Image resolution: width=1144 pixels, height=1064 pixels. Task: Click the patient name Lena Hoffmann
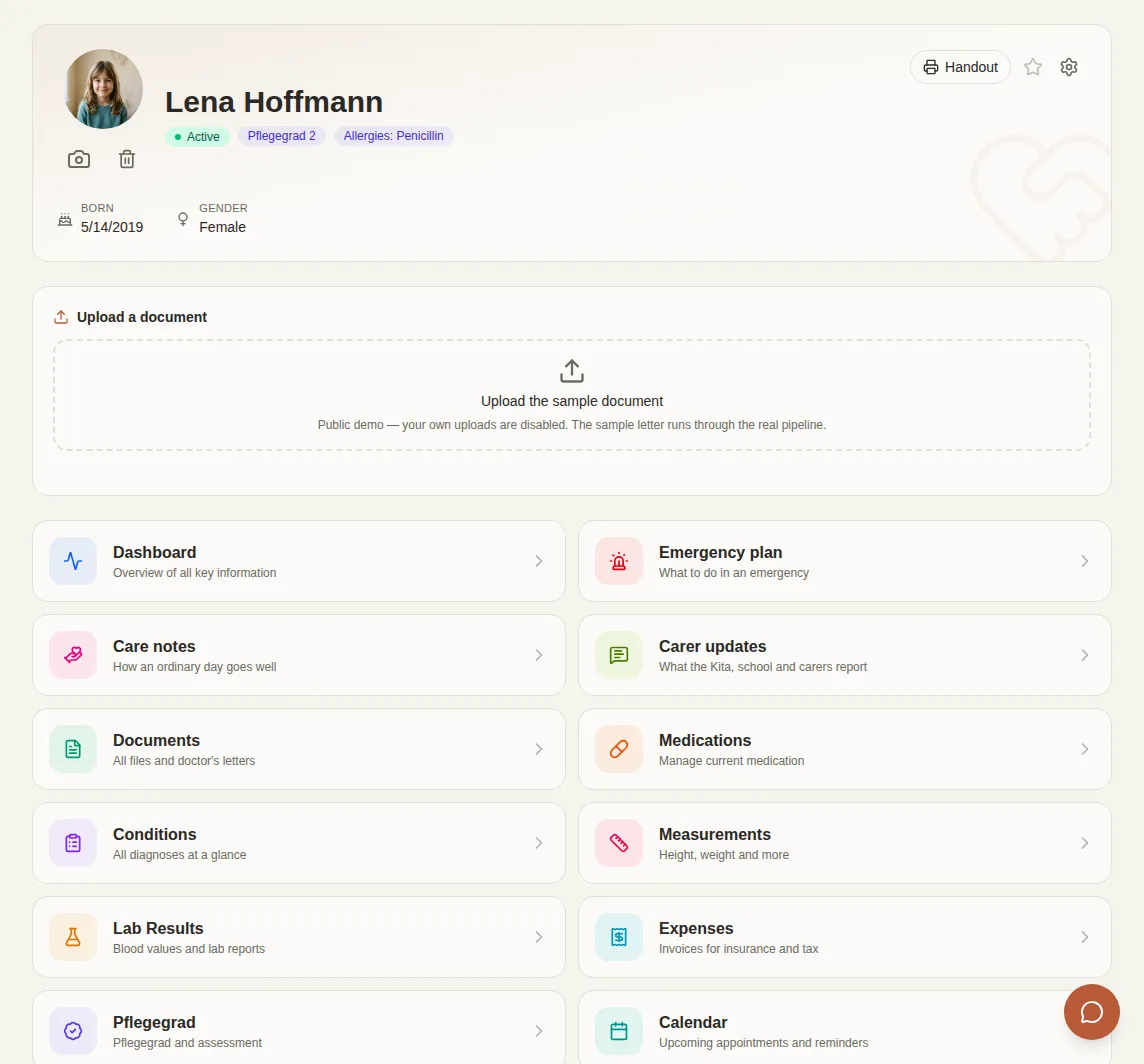(x=274, y=102)
